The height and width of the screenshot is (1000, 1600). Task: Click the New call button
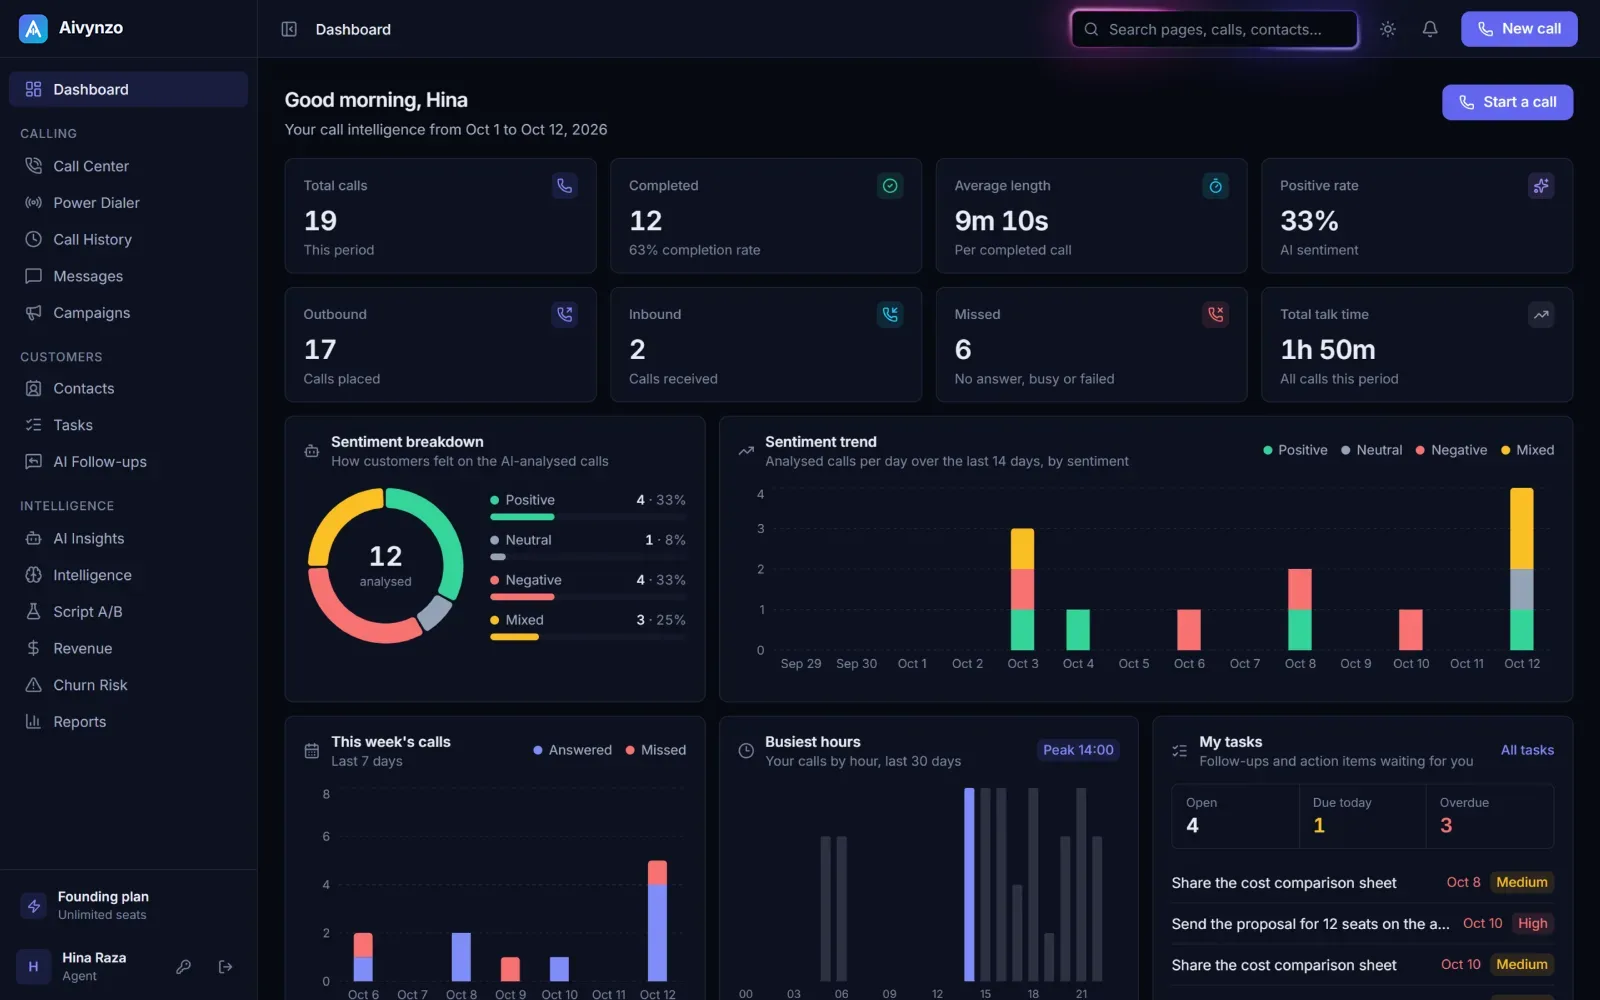1519,29
